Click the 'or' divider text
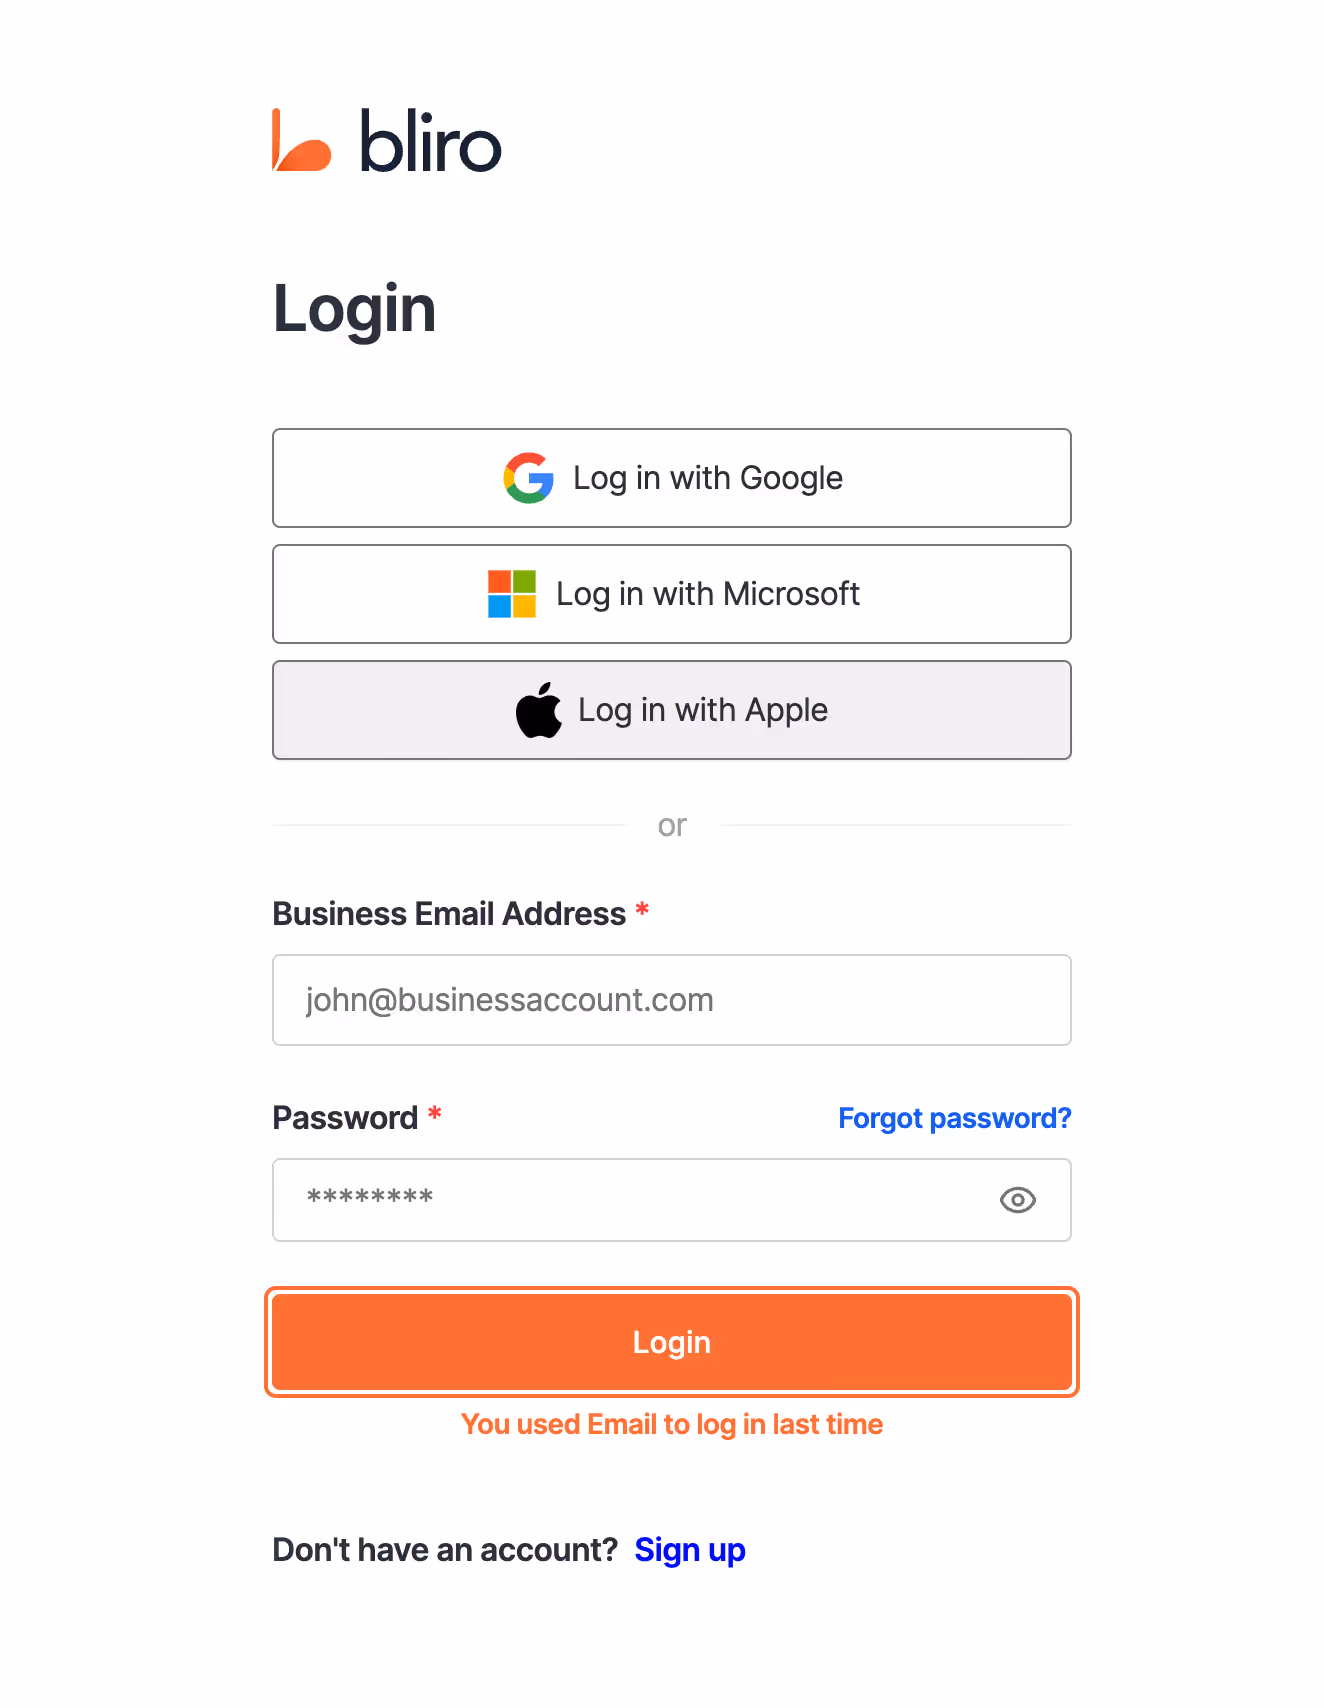Screen dimensions: 1324x1708 click(x=672, y=826)
